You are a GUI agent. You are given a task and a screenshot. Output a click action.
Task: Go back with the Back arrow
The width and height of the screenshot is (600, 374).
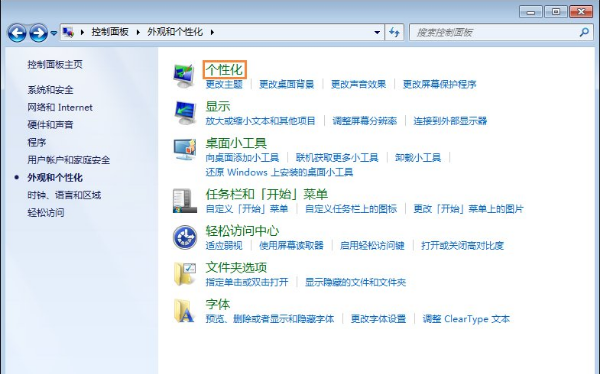(x=17, y=33)
